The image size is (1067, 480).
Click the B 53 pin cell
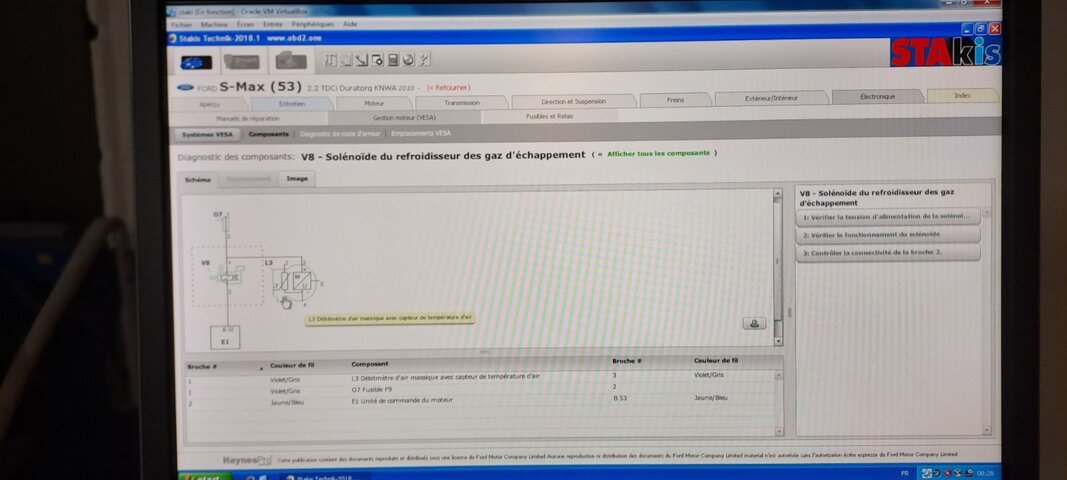[619, 398]
